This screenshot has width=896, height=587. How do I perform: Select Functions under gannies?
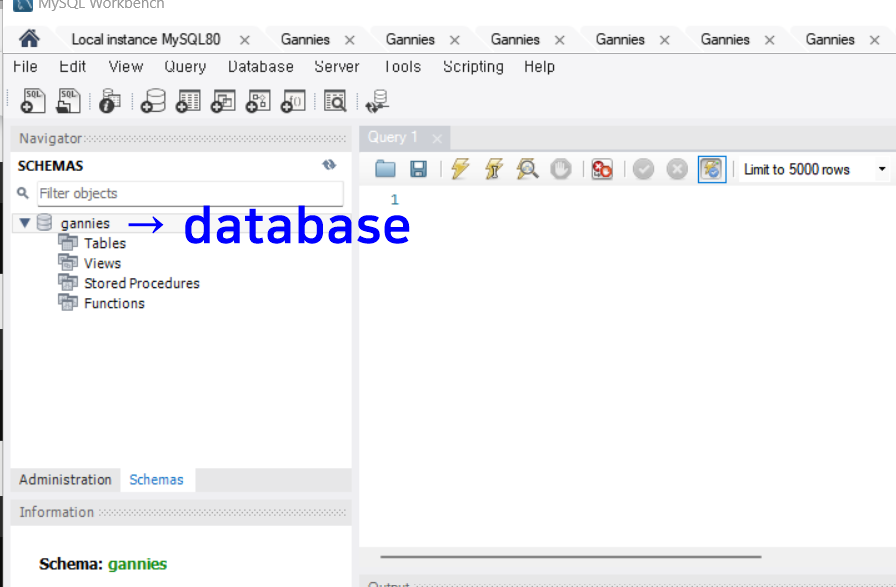coord(114,304)
